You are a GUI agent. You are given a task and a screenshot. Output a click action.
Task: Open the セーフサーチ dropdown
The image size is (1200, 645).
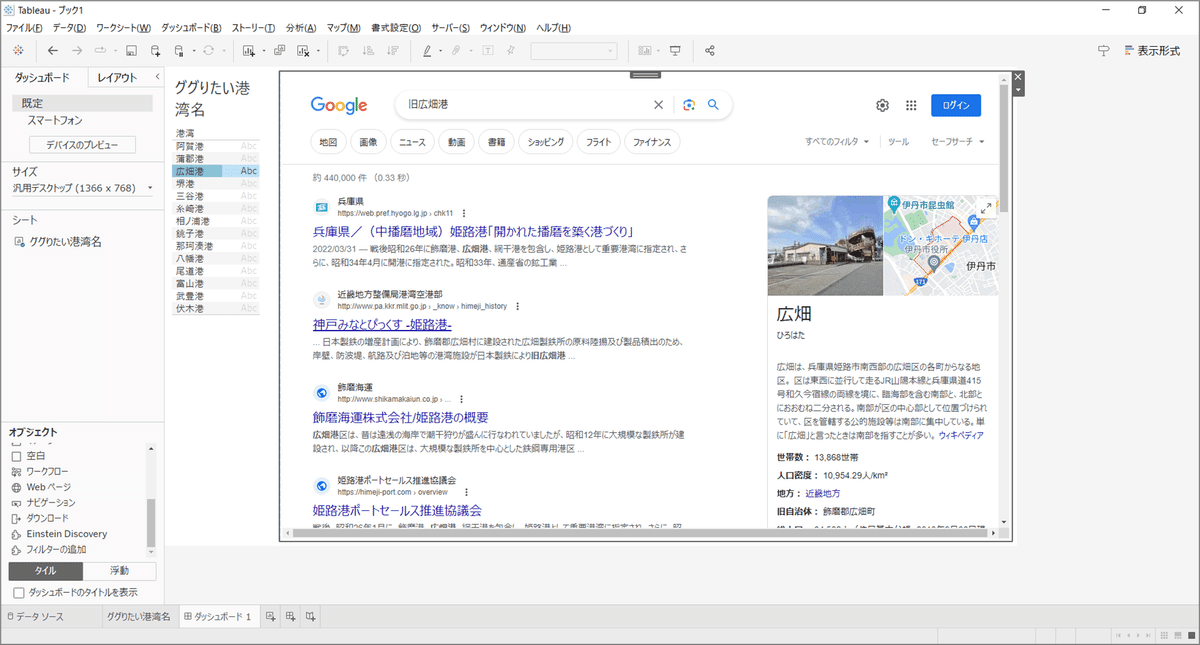(x=958, y=142)
